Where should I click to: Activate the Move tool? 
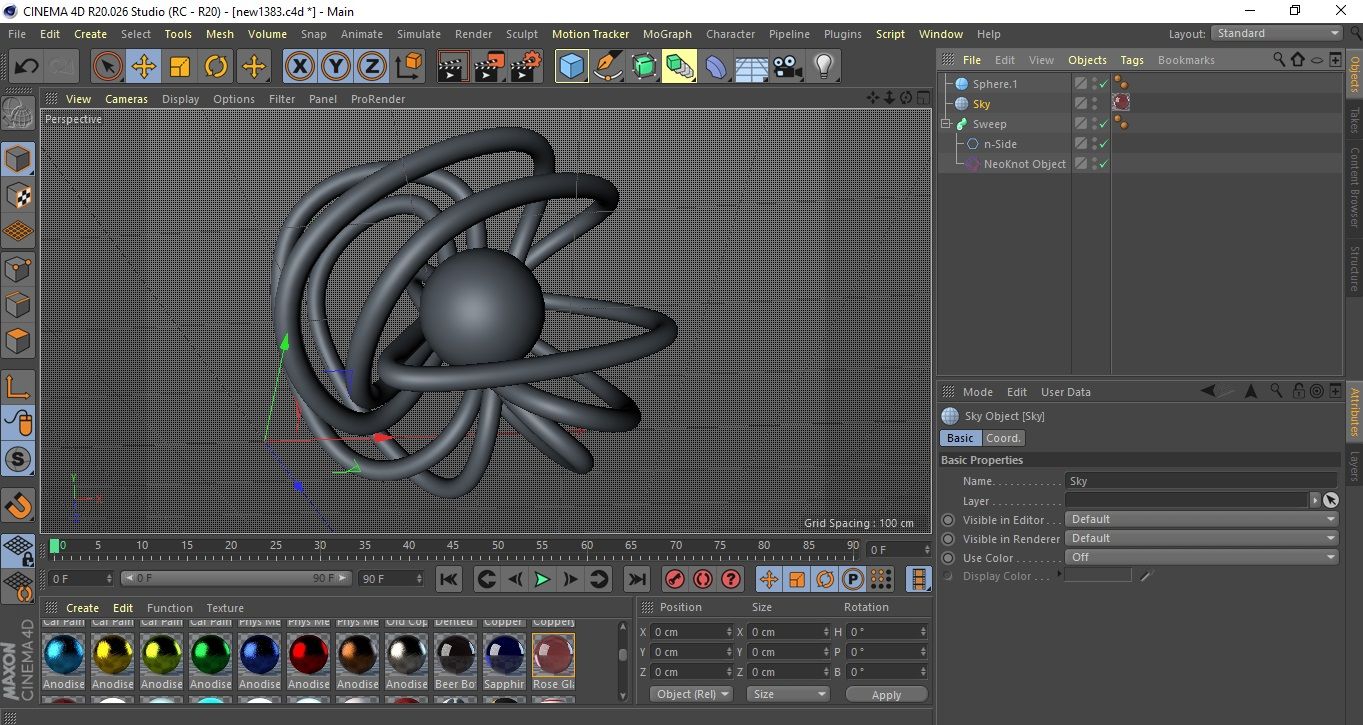(144, 67)
